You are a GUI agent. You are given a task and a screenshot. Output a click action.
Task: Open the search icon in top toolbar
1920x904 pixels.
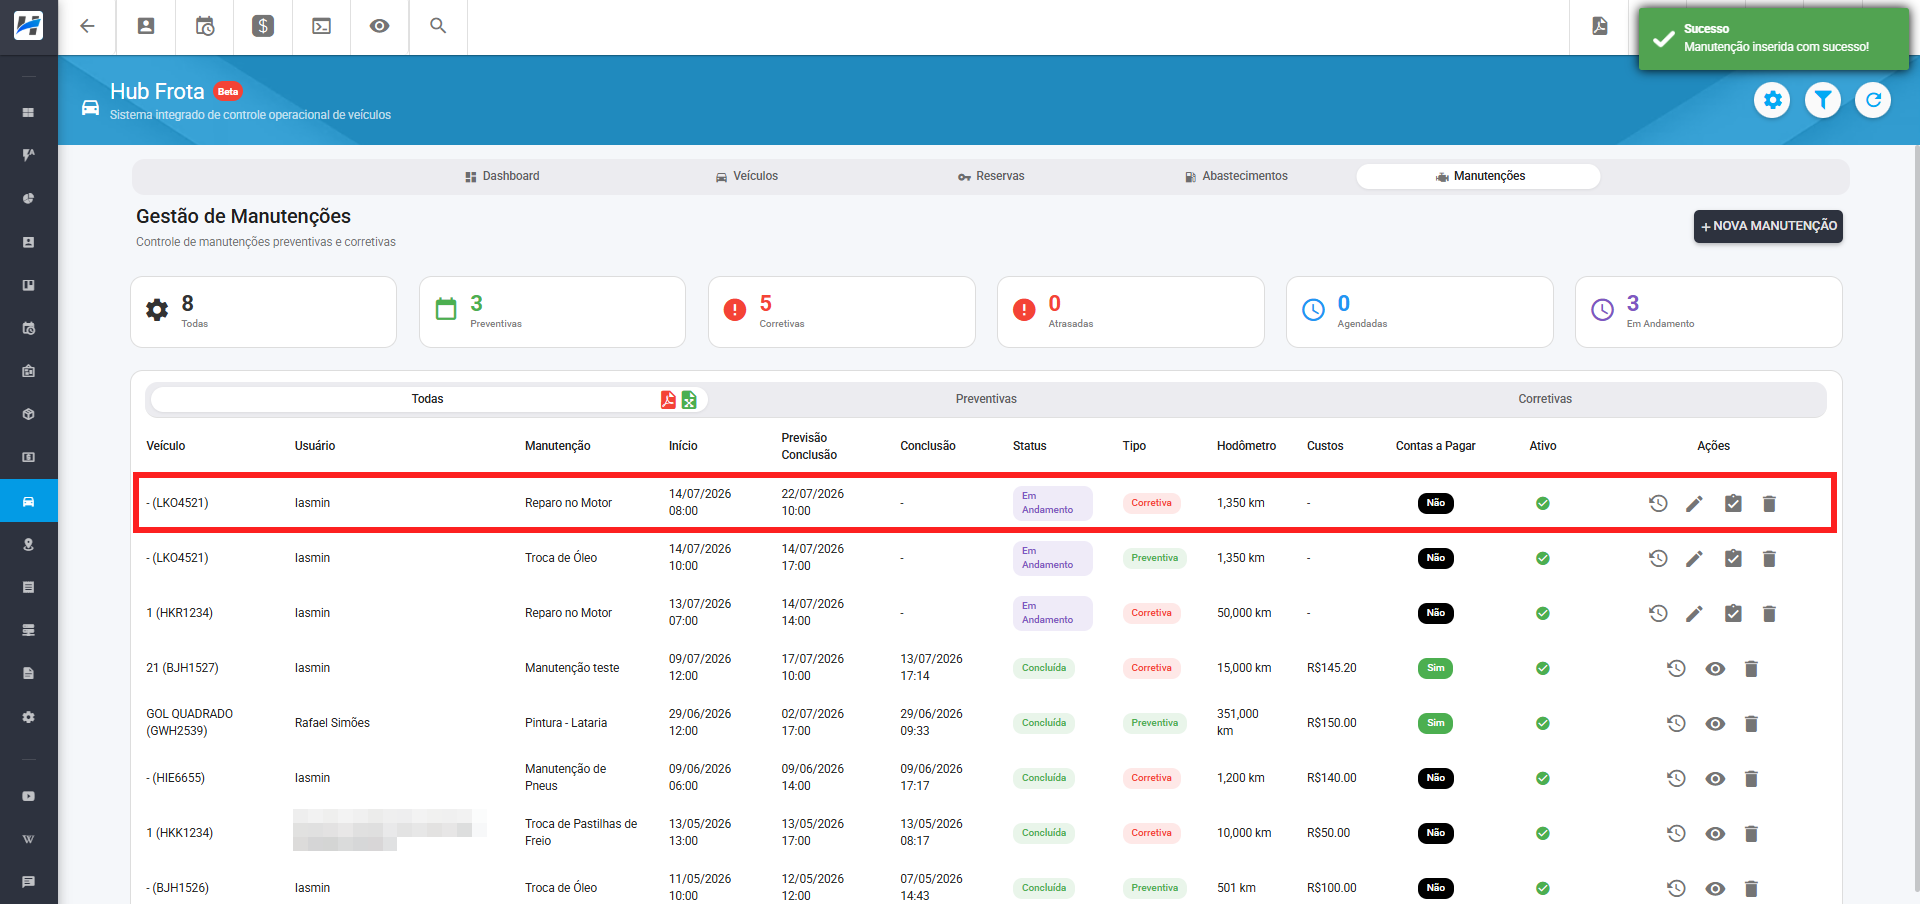(438, 26)
